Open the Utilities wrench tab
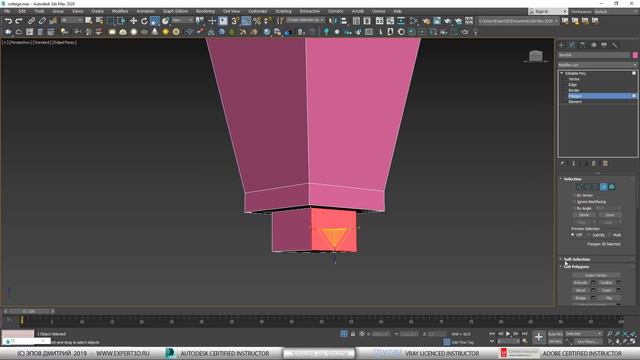 (615, 45)
